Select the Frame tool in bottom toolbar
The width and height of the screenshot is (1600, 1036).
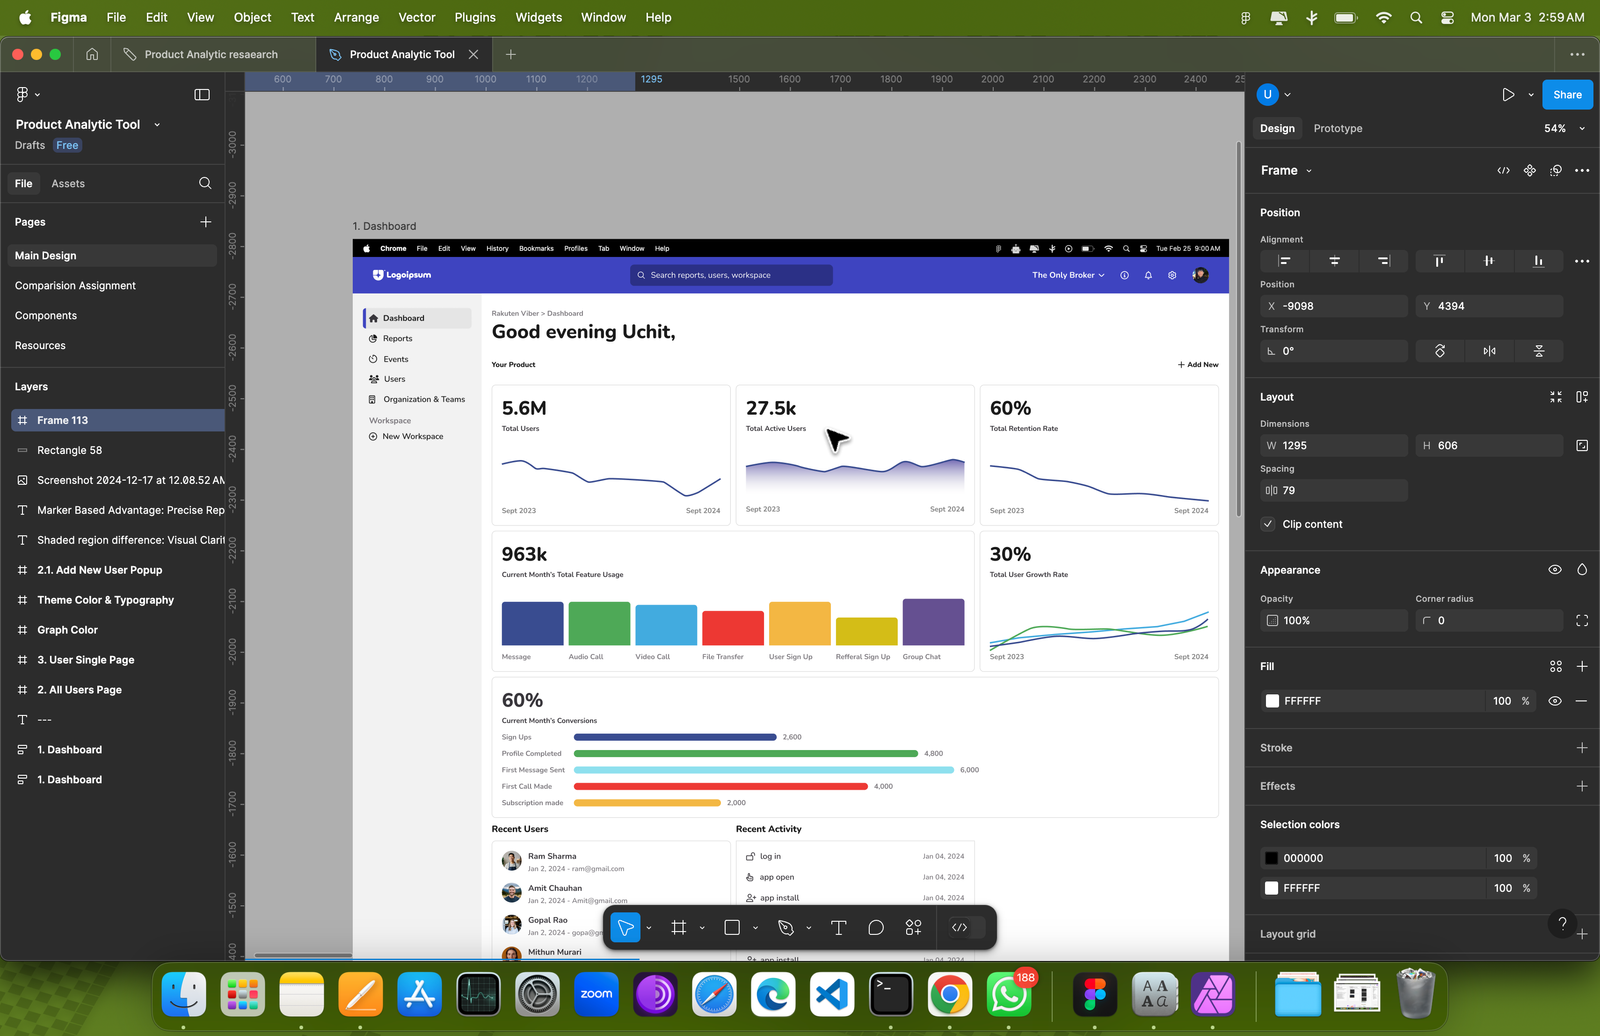[679, 928]
